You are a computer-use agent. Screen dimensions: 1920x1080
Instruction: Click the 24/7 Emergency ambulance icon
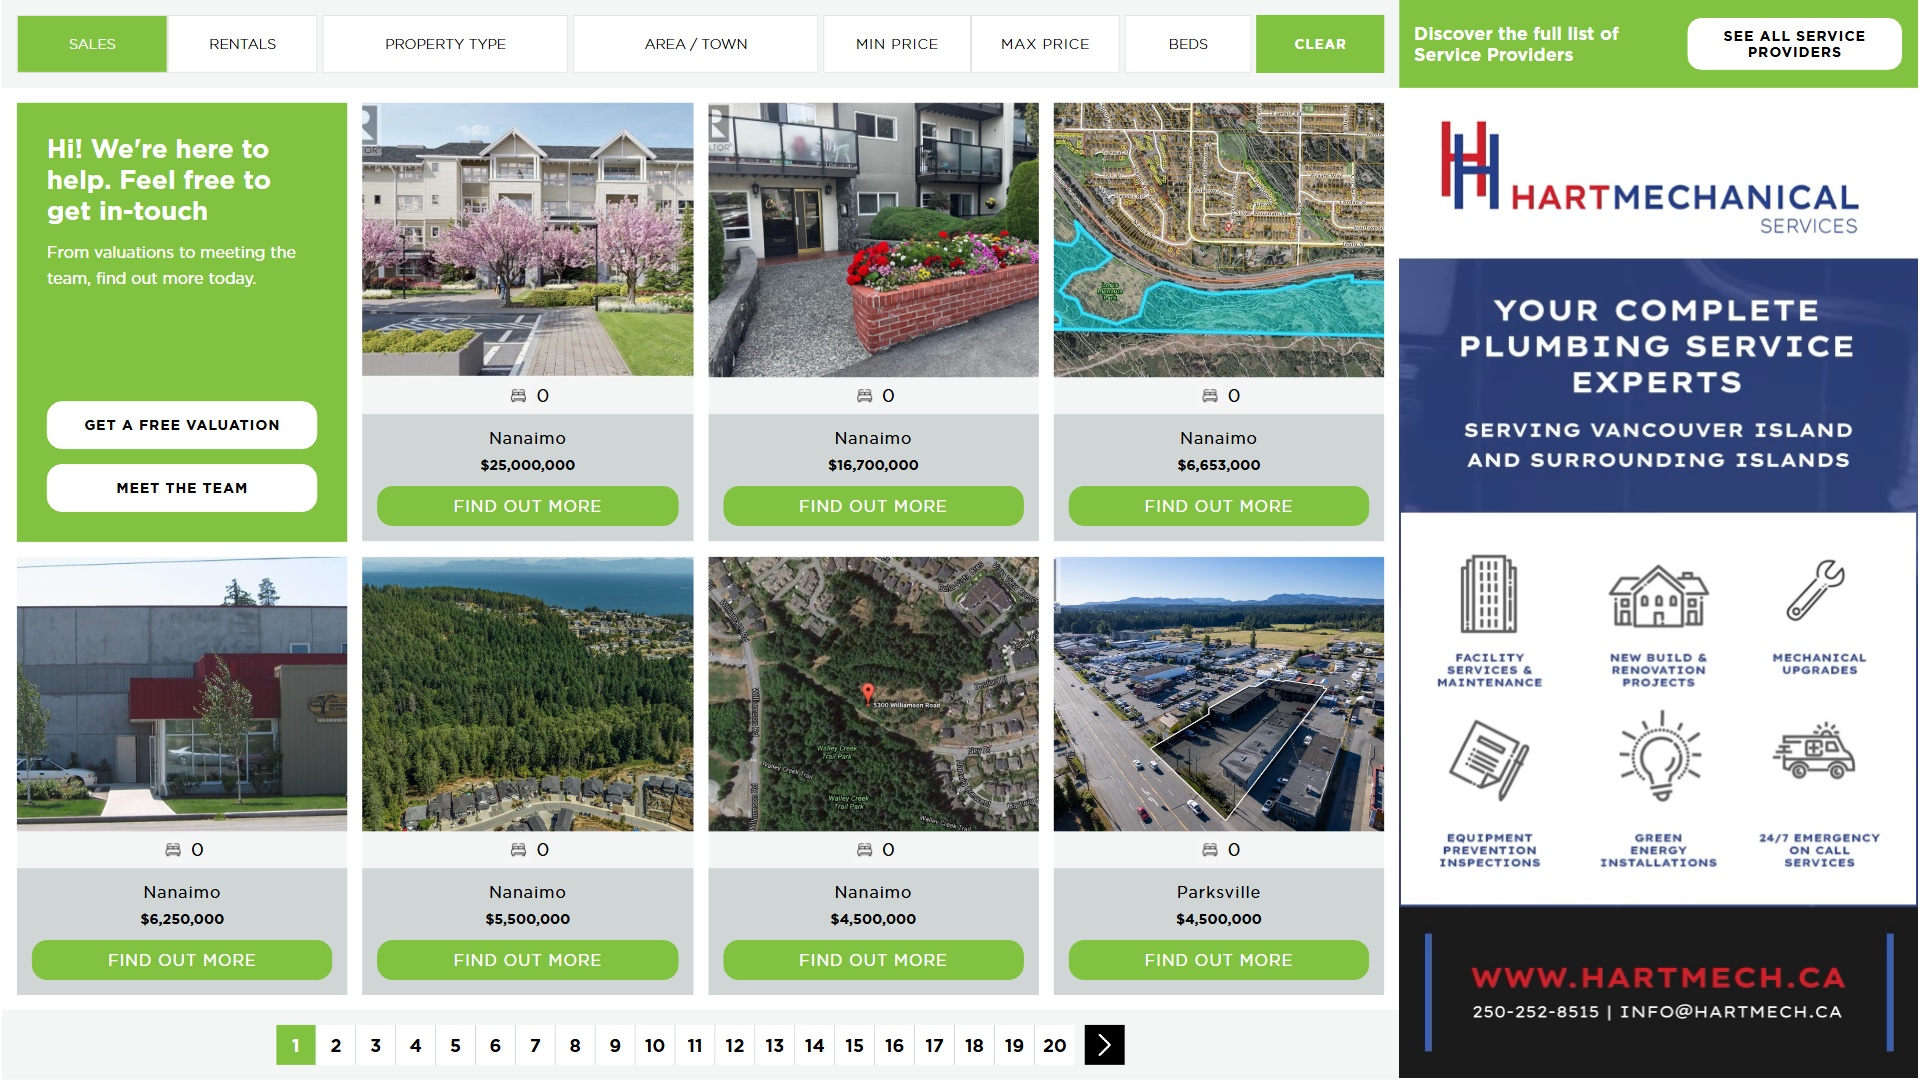click(1814, 753)
